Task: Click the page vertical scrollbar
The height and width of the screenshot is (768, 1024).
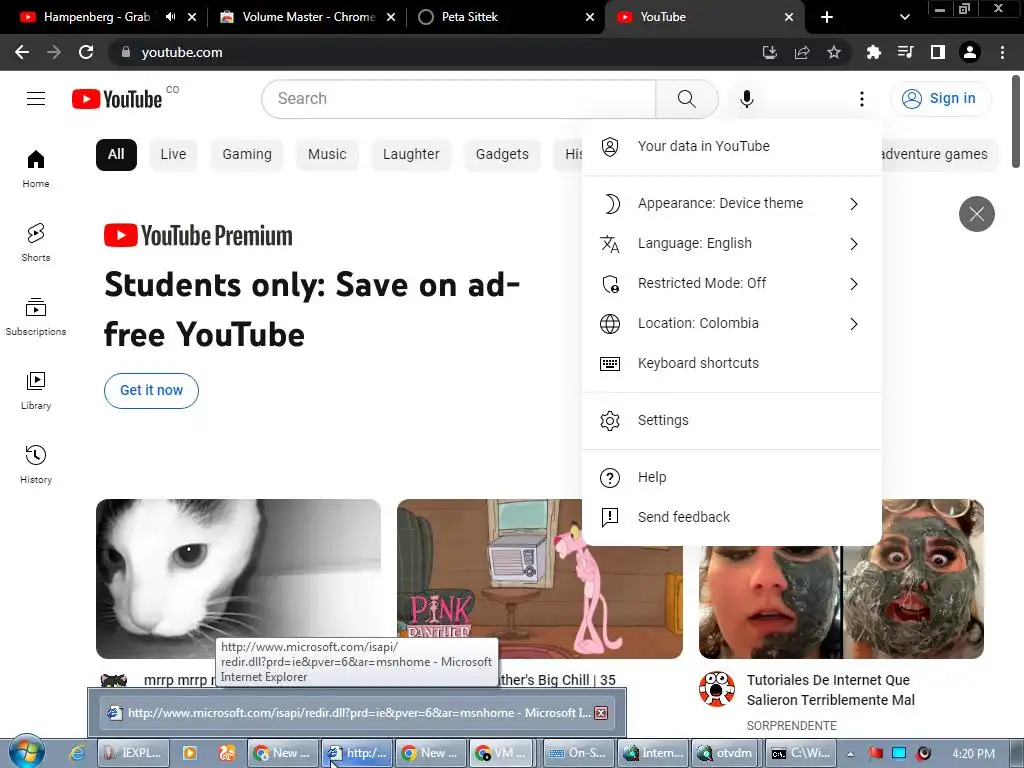Action: (x=1016, y=122)
